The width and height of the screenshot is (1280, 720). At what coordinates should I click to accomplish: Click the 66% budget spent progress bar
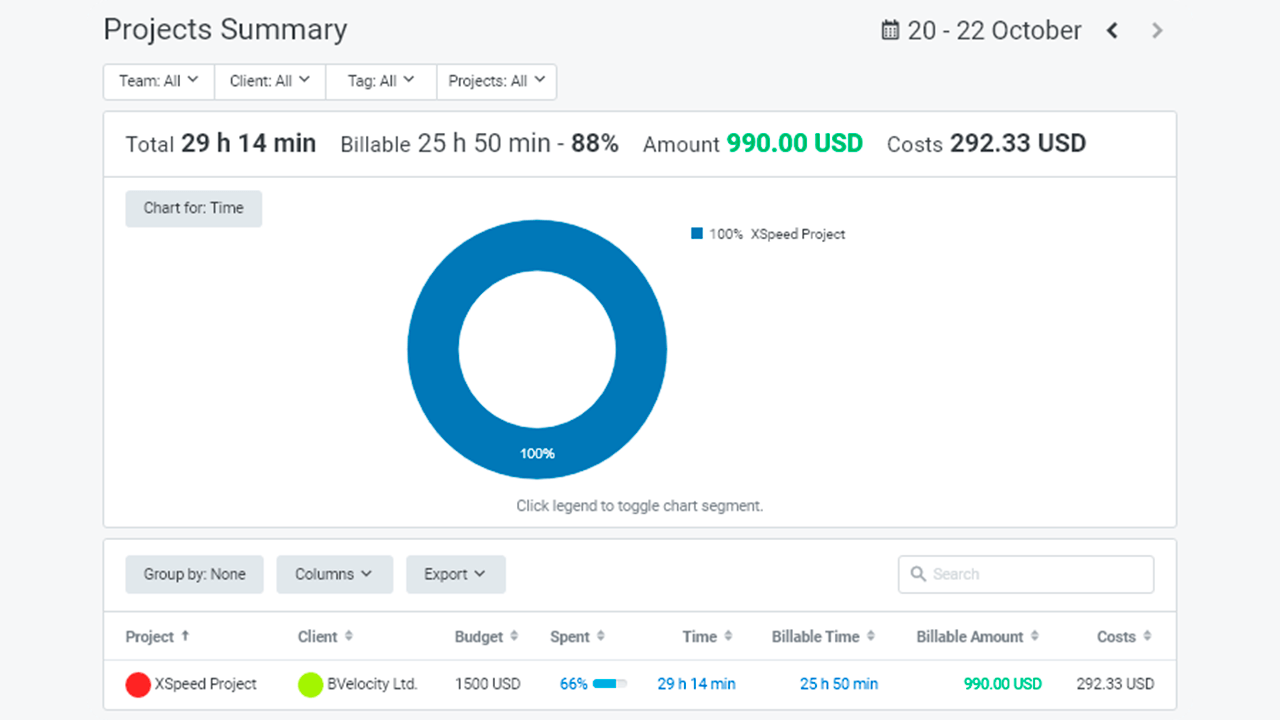(x=609, y=684)
